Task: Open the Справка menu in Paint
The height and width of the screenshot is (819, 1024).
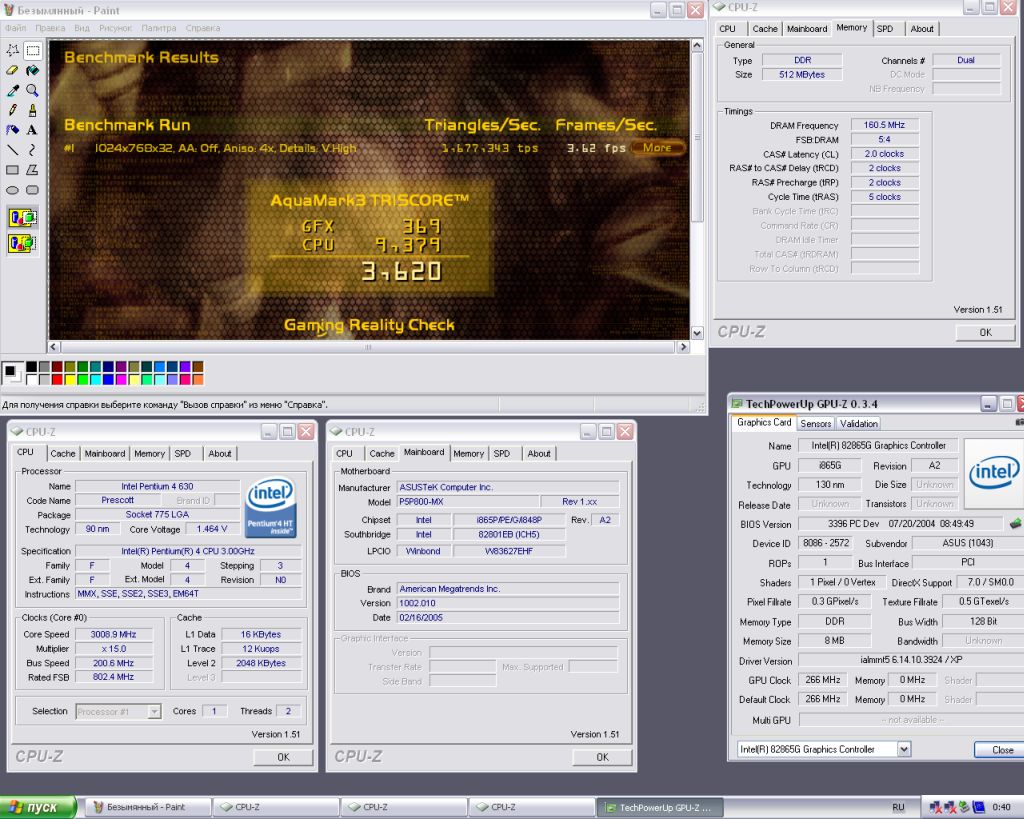Action: click(202, 28)
